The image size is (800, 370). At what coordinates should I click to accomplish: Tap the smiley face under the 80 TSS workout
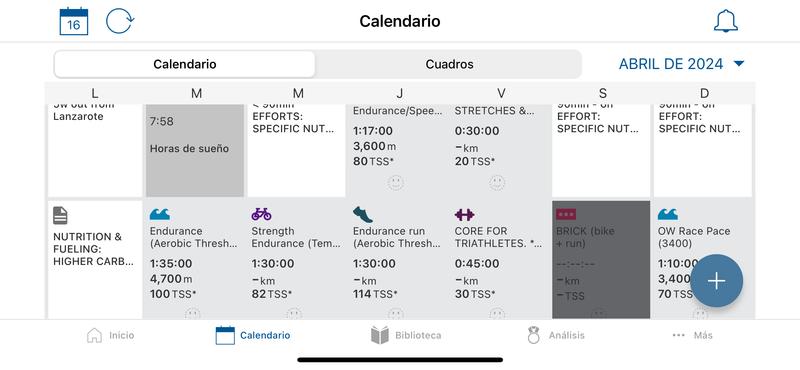[395, 183]
